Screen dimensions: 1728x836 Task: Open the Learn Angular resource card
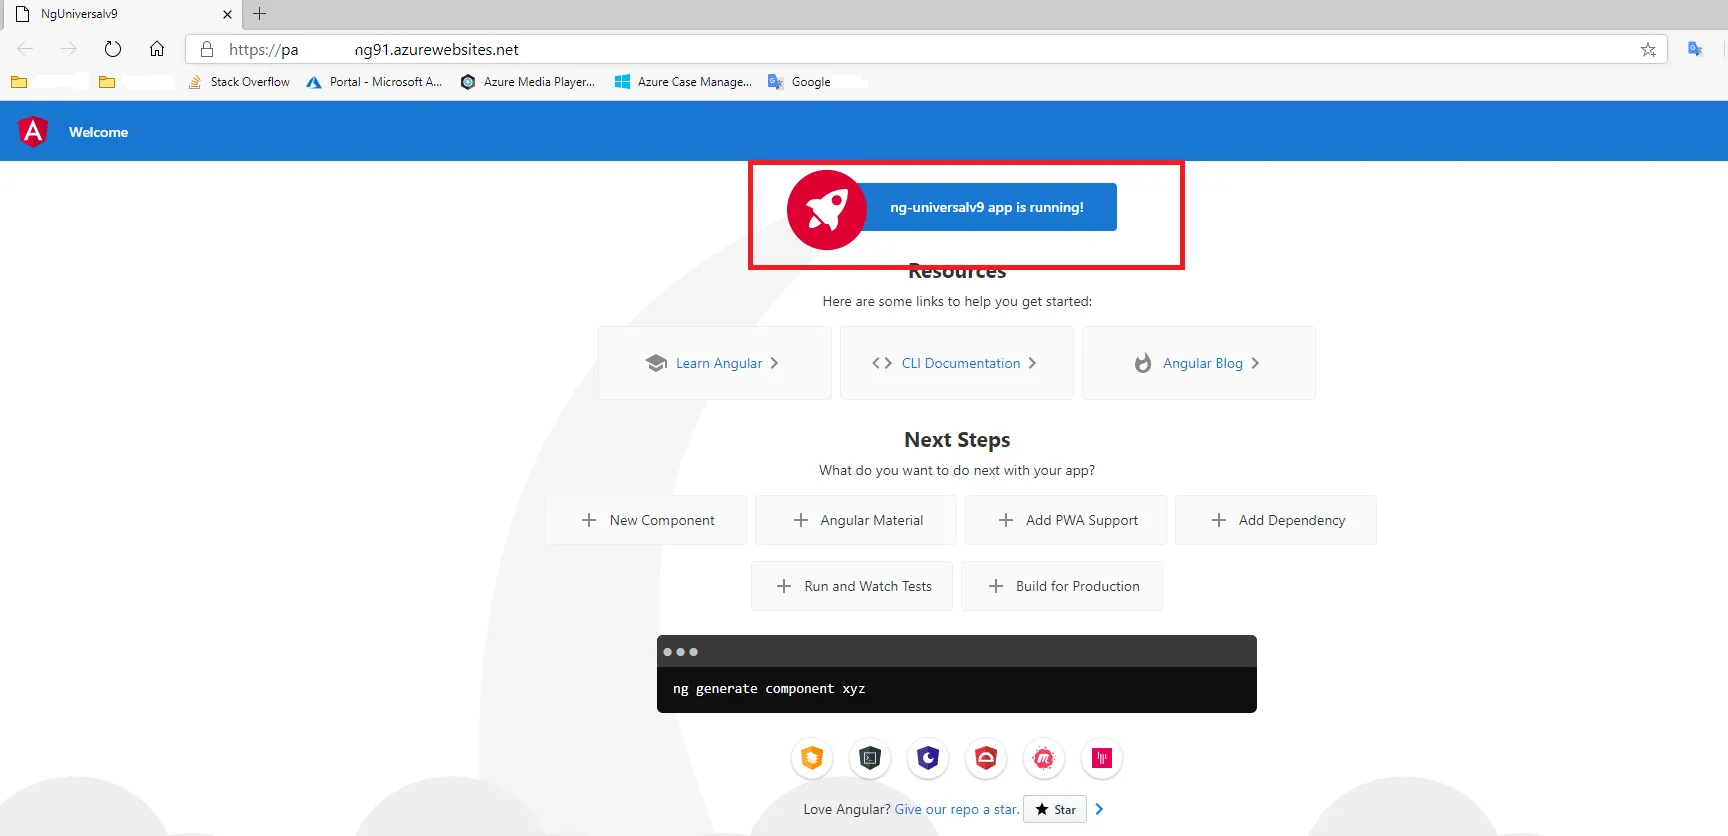click(715, 363)
